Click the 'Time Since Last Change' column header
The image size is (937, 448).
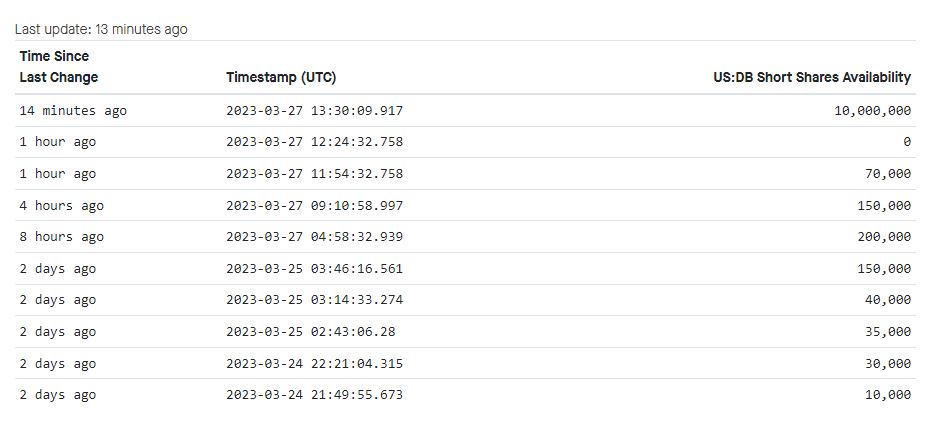tap(59, 67)
